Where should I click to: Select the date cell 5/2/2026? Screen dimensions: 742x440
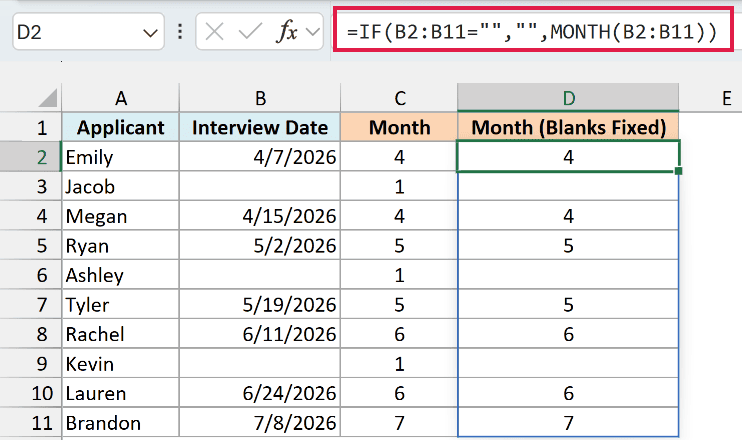[260, 245]
